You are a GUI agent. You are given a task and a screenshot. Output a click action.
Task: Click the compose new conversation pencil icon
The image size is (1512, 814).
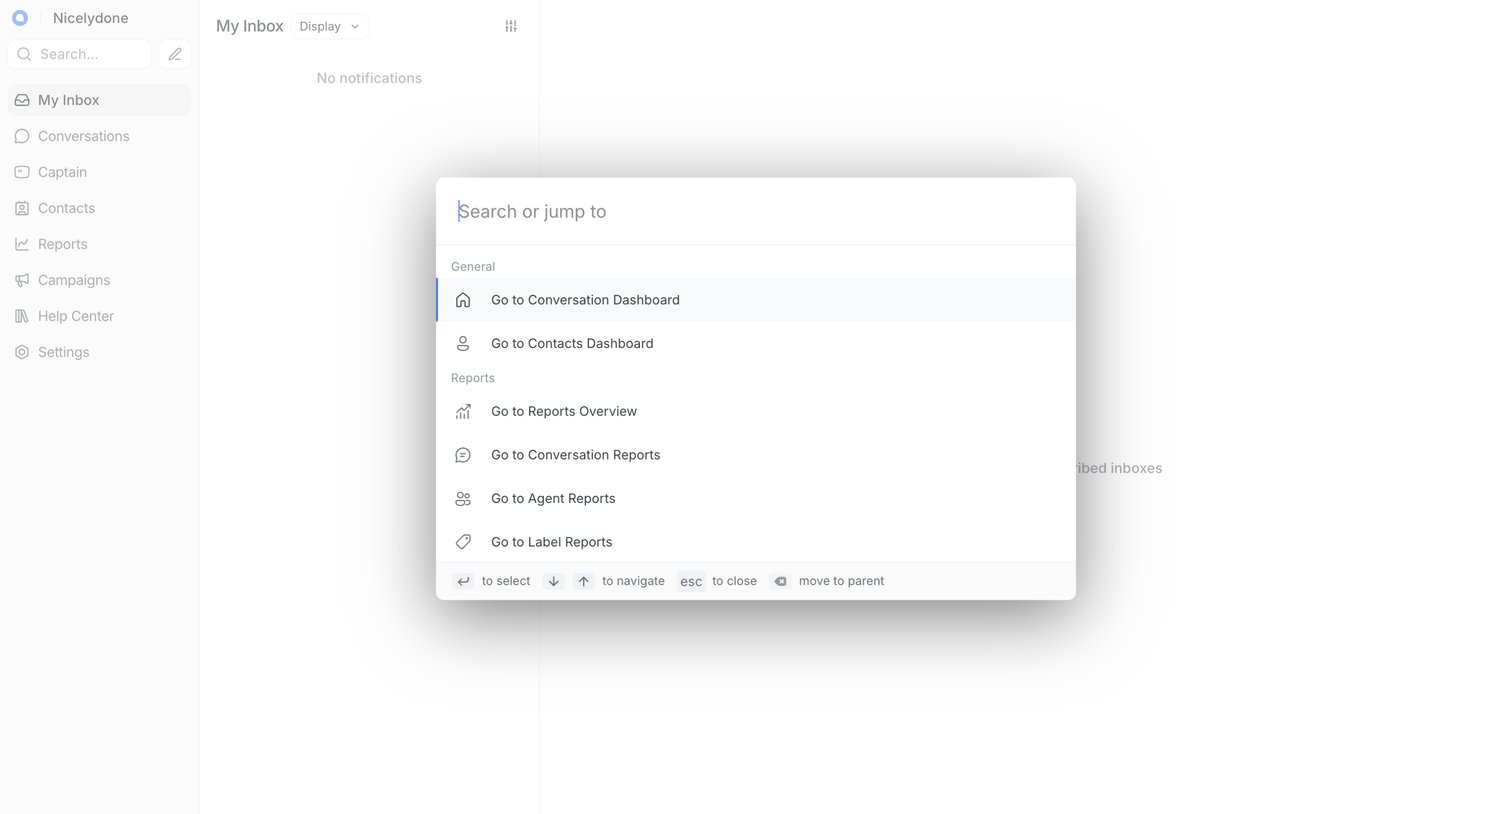[175, 54]
